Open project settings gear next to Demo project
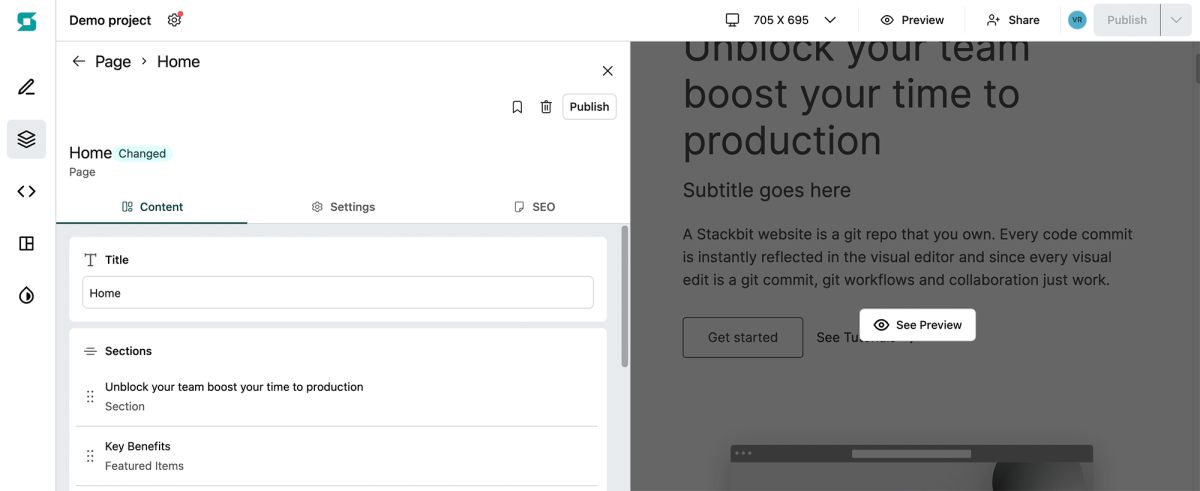 coord(175,20)
